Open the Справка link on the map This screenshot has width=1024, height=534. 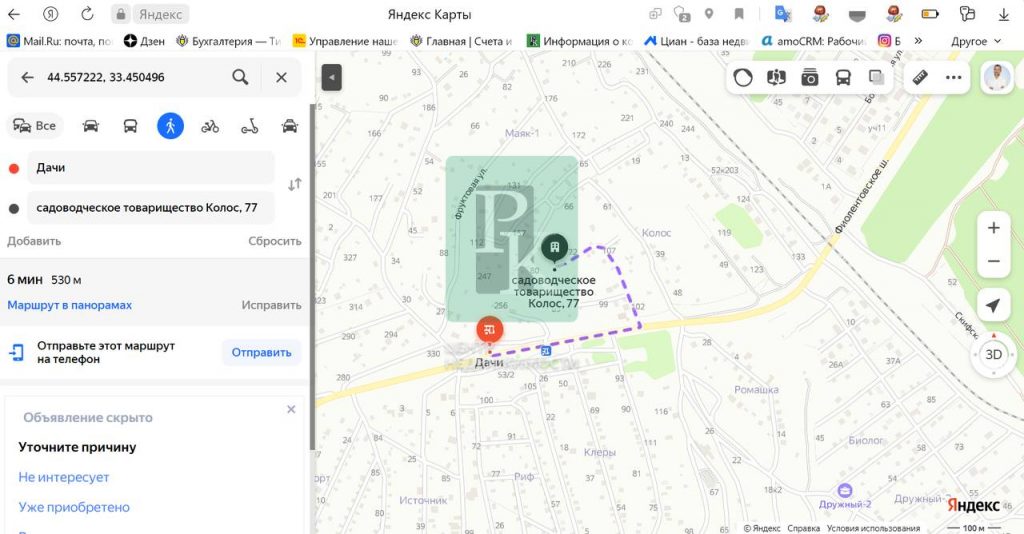pyautogui.click(x=803, y=528)
